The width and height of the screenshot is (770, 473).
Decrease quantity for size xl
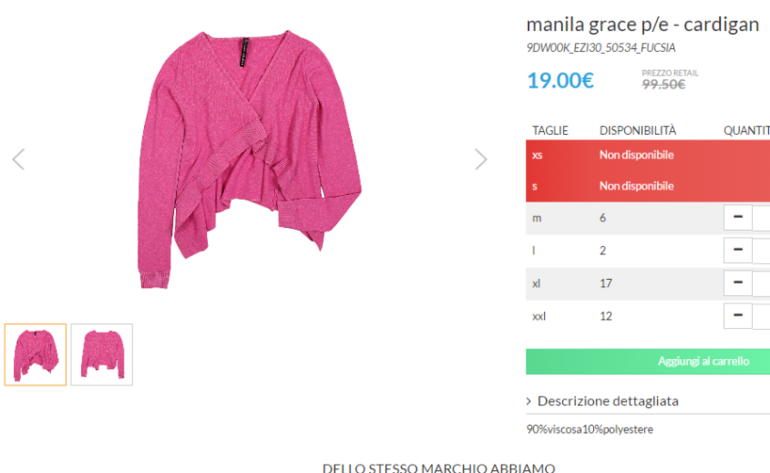pos(738,283)
